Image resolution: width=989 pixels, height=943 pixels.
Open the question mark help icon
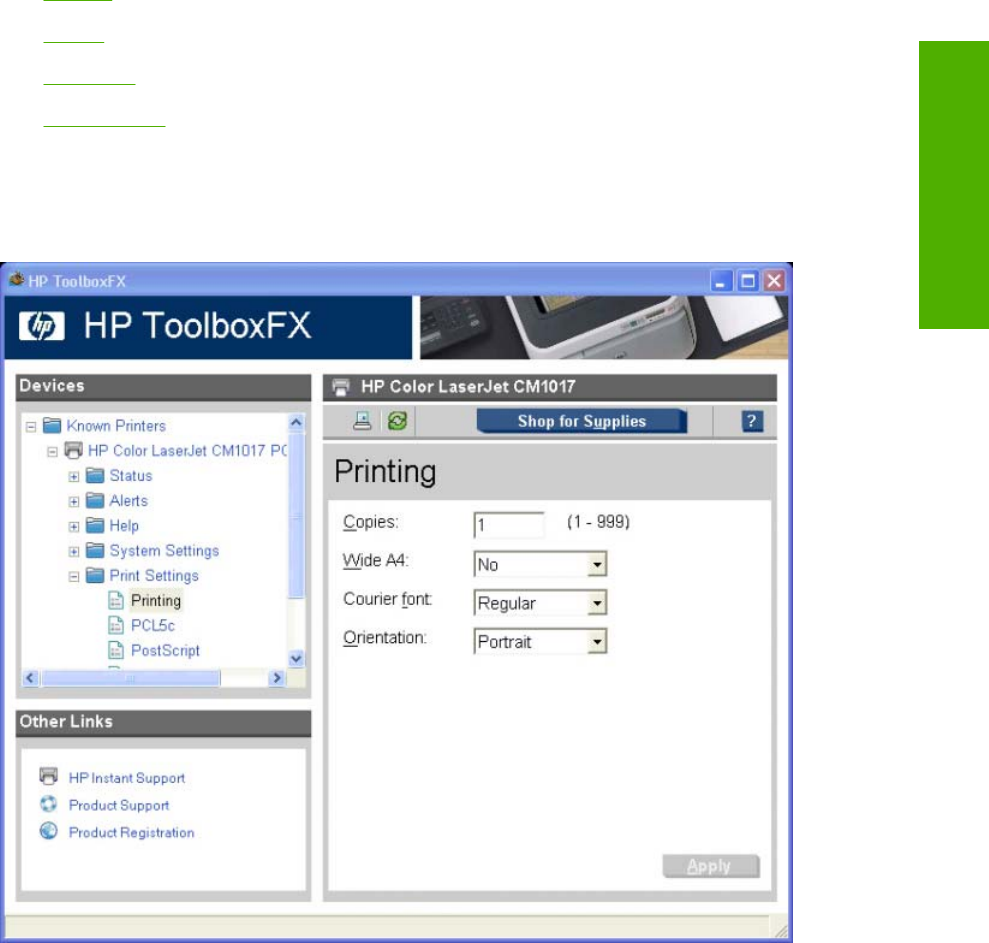751,421
